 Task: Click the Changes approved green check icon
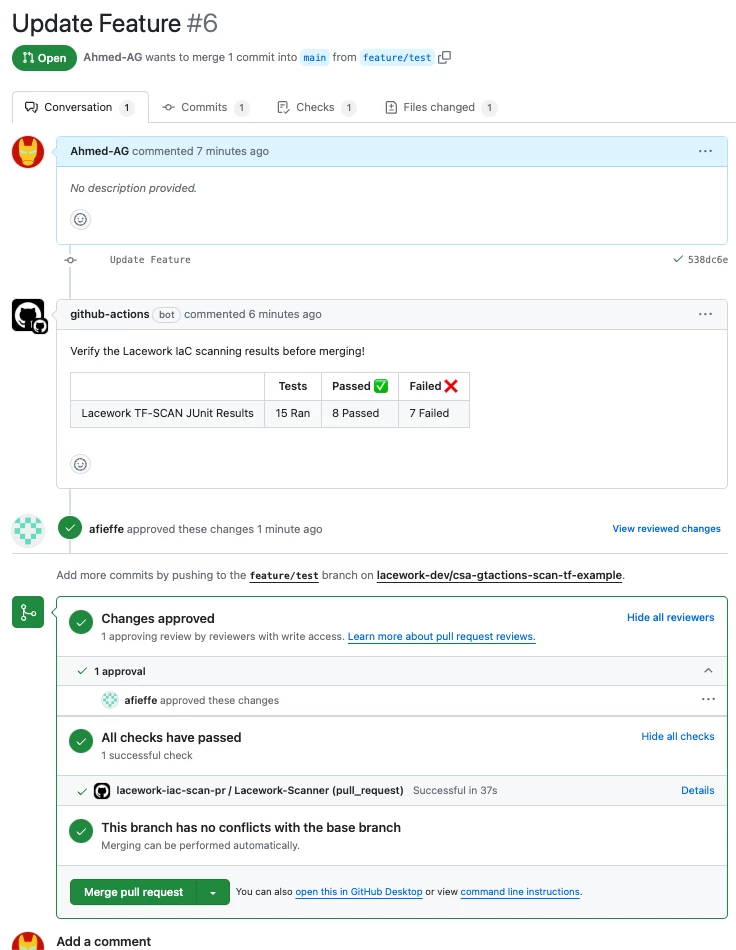pyautogui.click(x=81, y=622)
